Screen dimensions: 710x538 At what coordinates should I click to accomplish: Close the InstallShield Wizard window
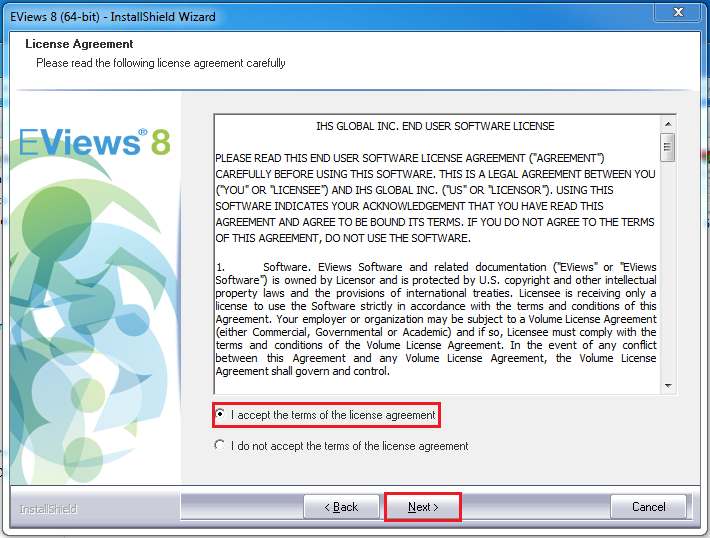coord(678,12)
